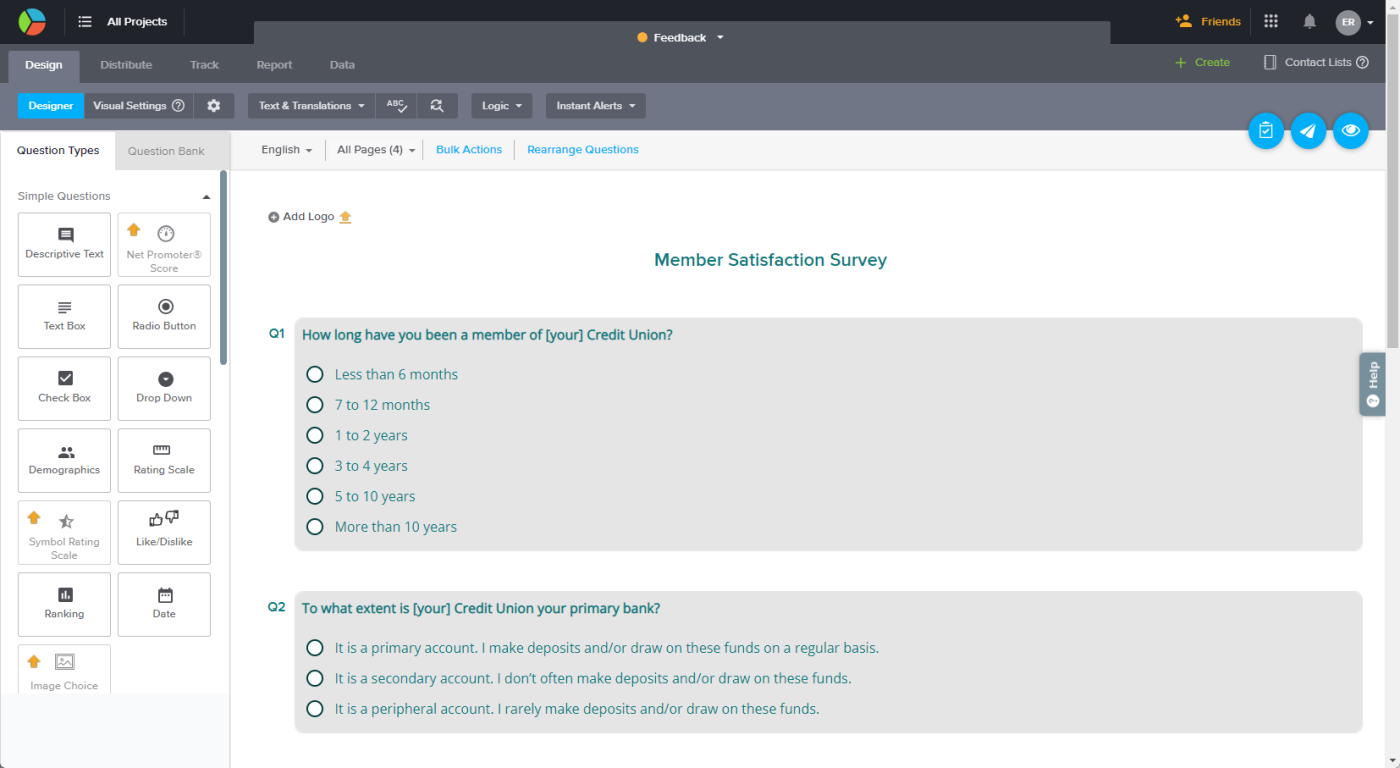
Task: Run the ABC spell check tool
Action: tap(396, 106)
